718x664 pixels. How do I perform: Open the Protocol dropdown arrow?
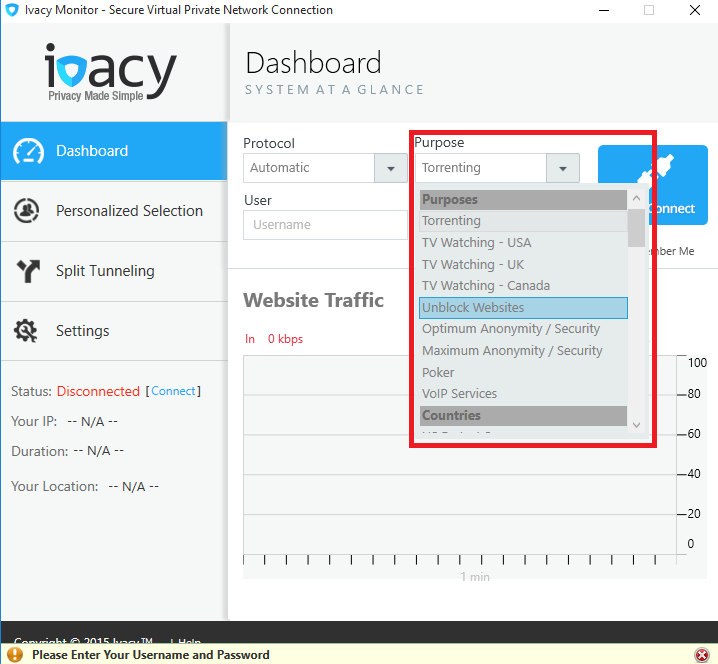point(390,168)
